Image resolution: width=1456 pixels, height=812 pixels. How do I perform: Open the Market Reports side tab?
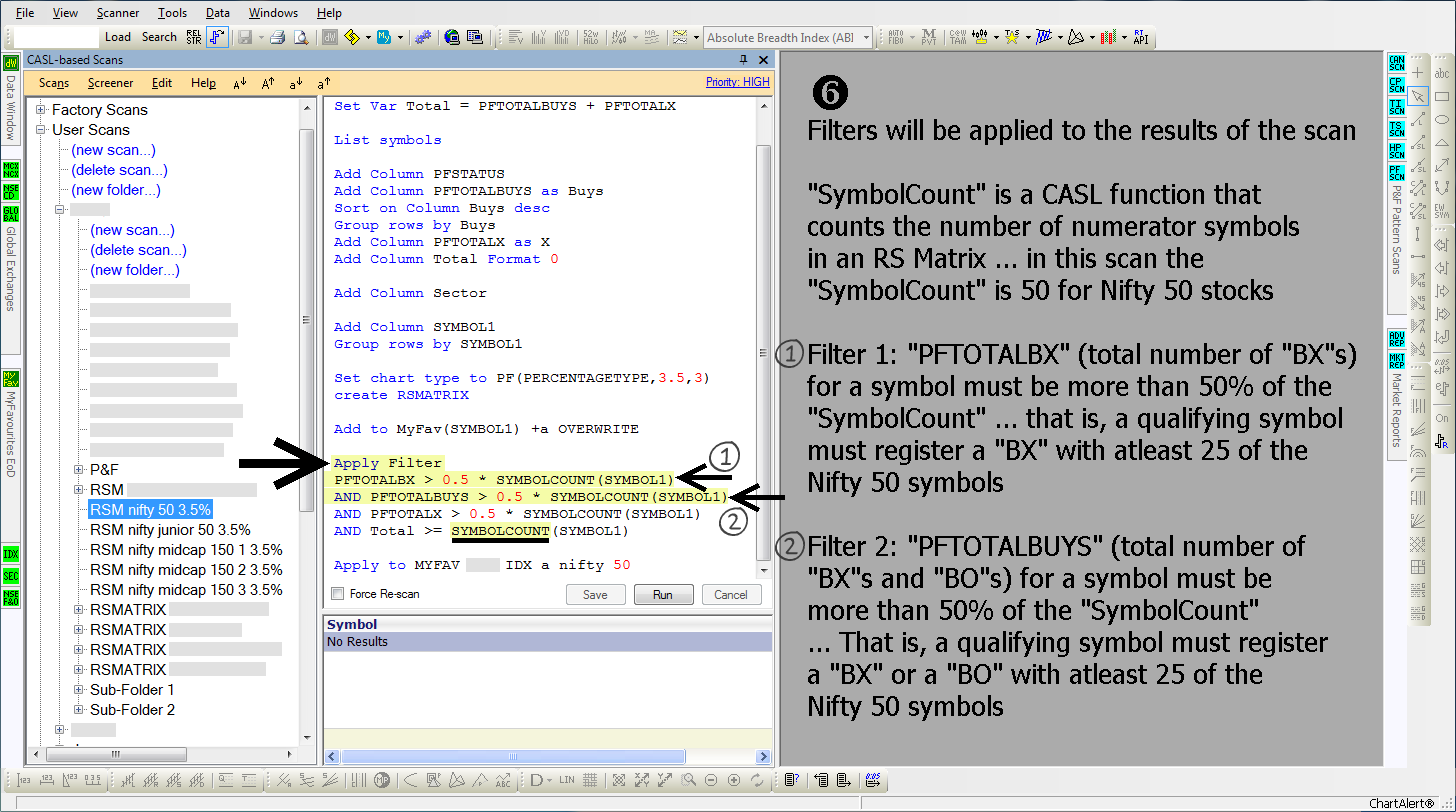coord(1397,402)
